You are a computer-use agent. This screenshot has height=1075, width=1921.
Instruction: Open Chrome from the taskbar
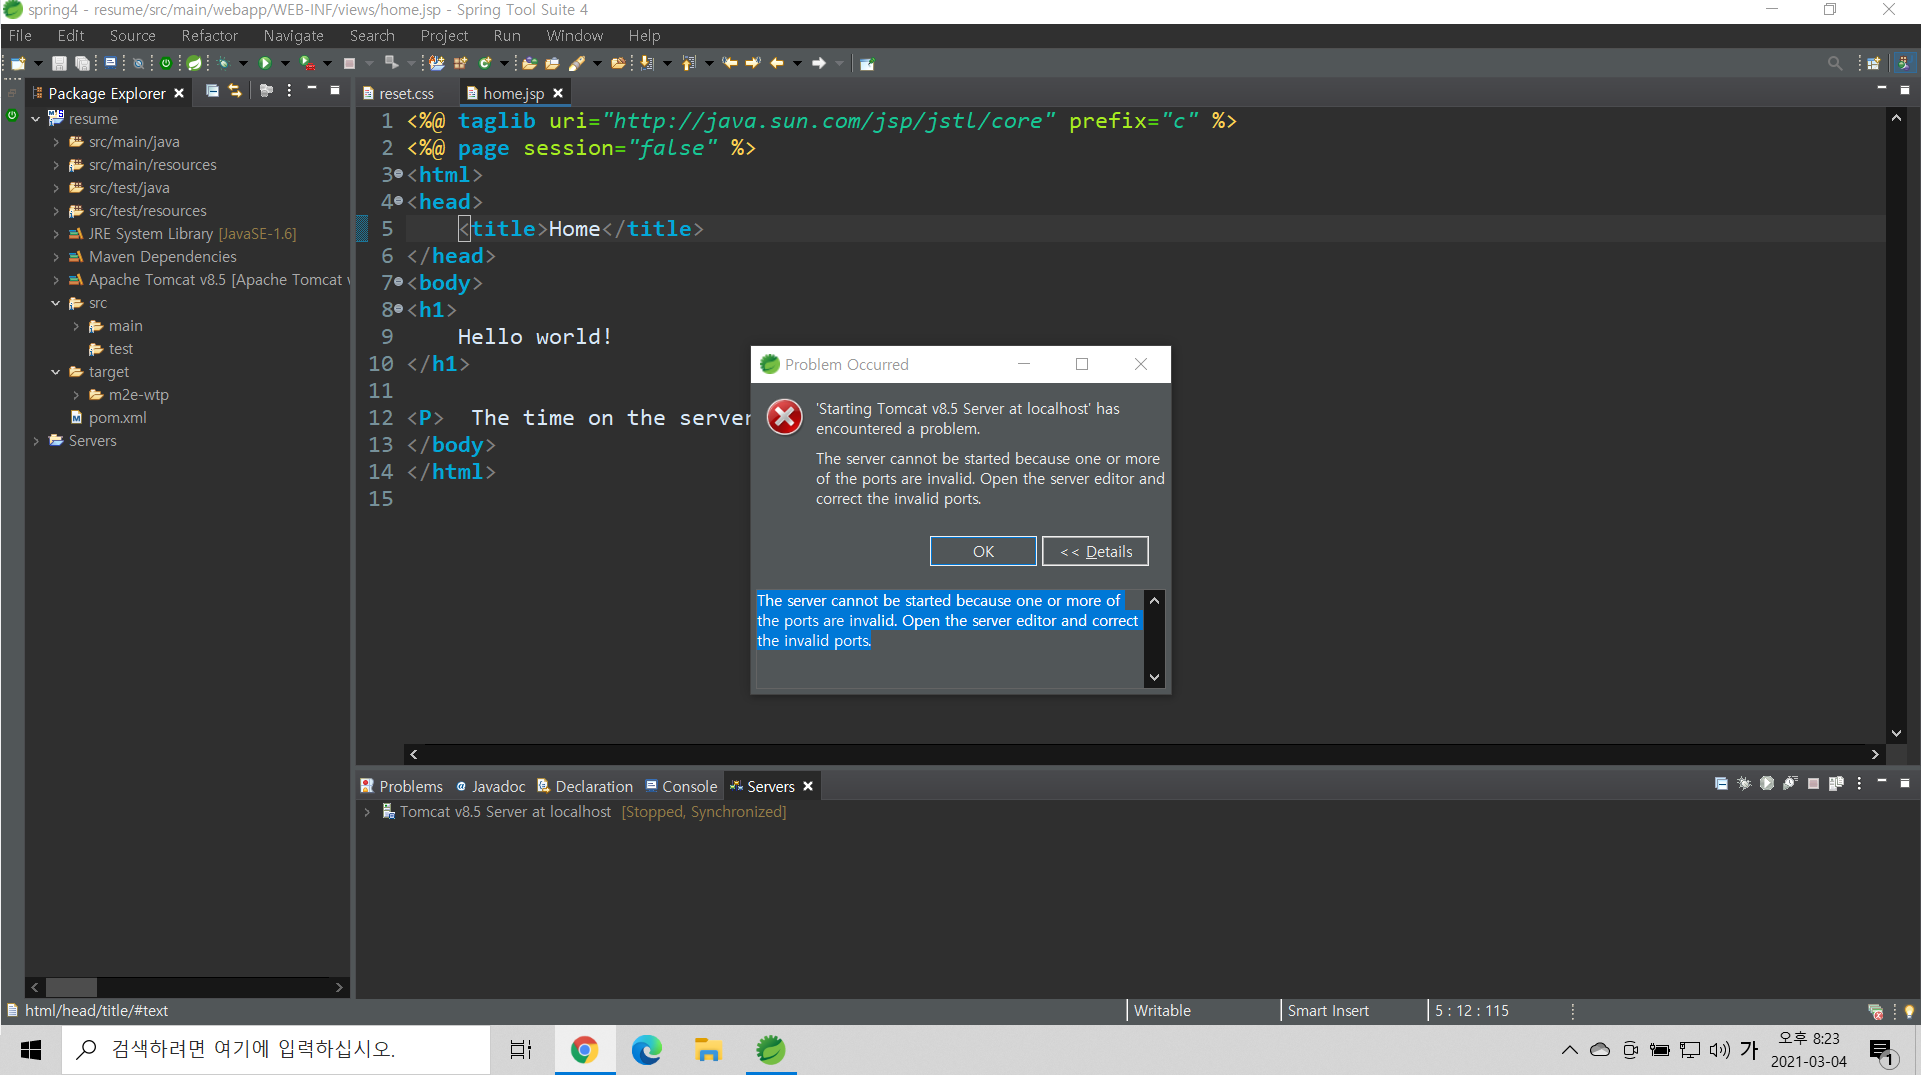pyautogui.click(x=585, y=1049)
